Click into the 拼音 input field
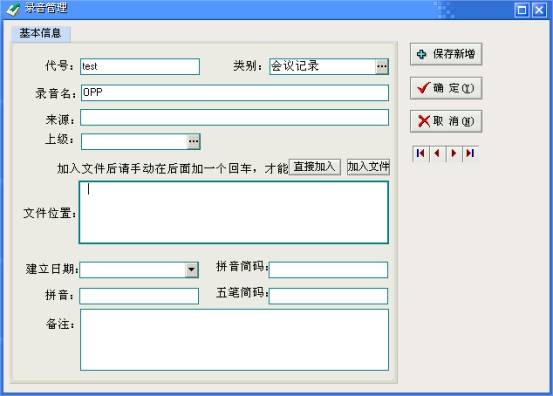553x396 pixels. pos(139,296)
